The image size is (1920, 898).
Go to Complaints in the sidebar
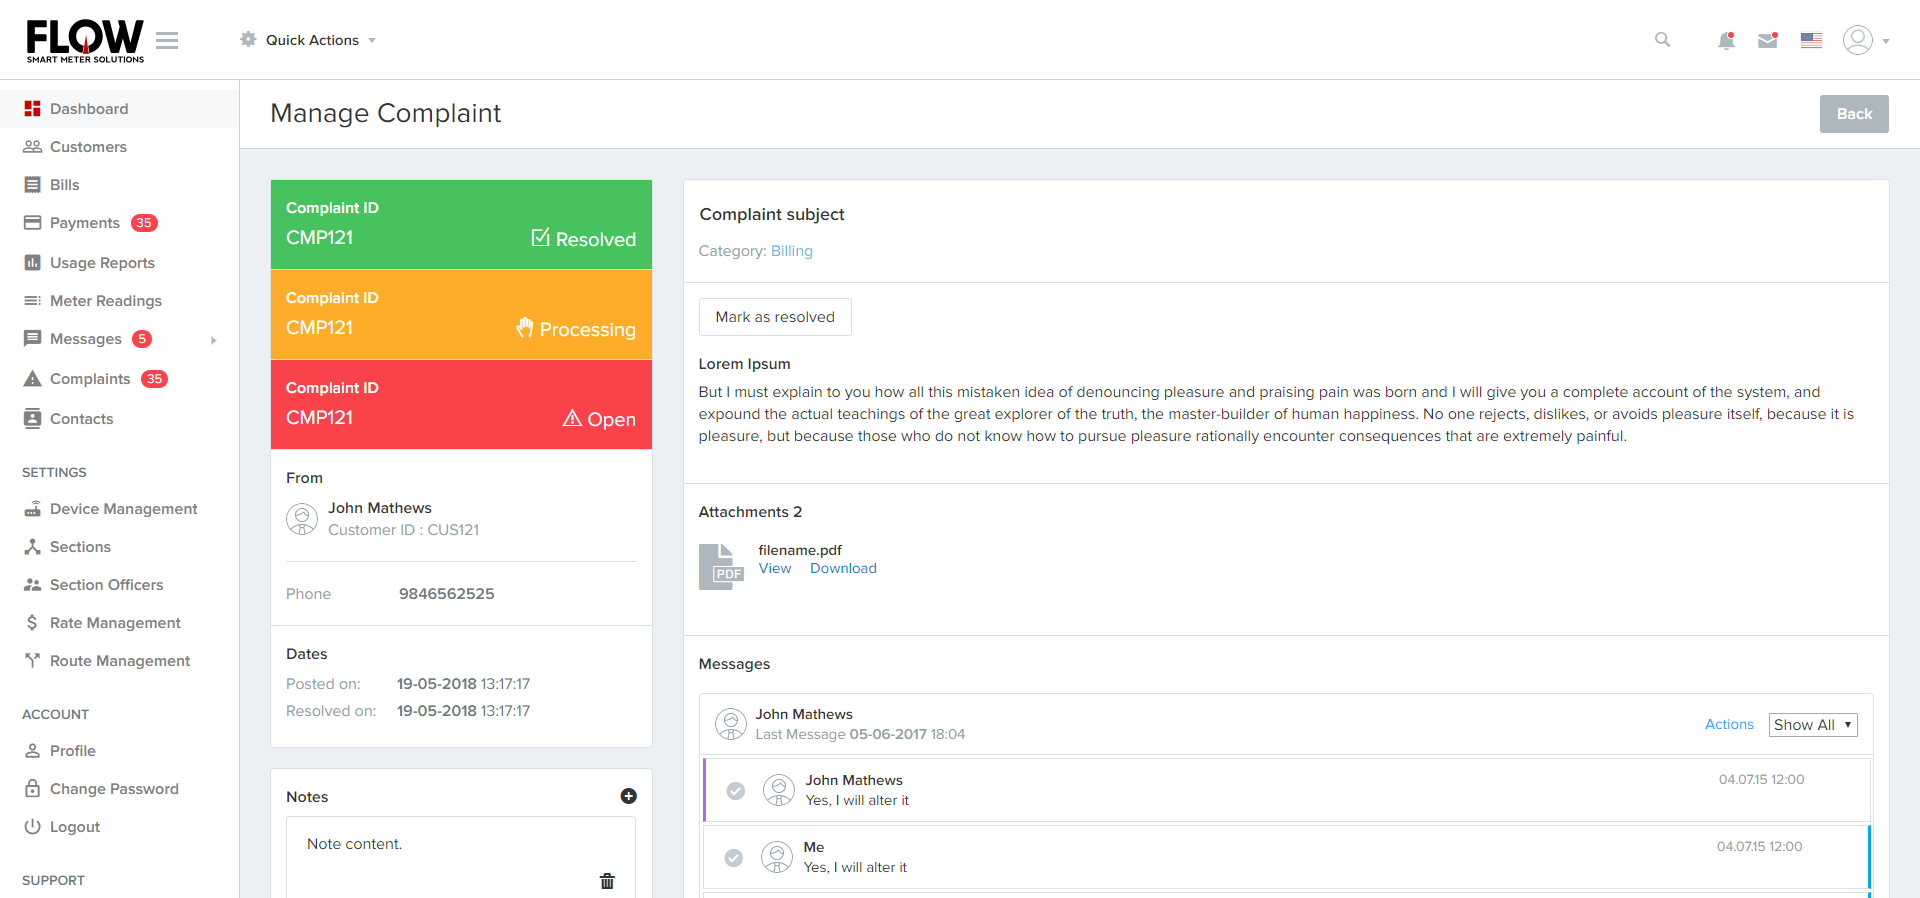(90, 379)
